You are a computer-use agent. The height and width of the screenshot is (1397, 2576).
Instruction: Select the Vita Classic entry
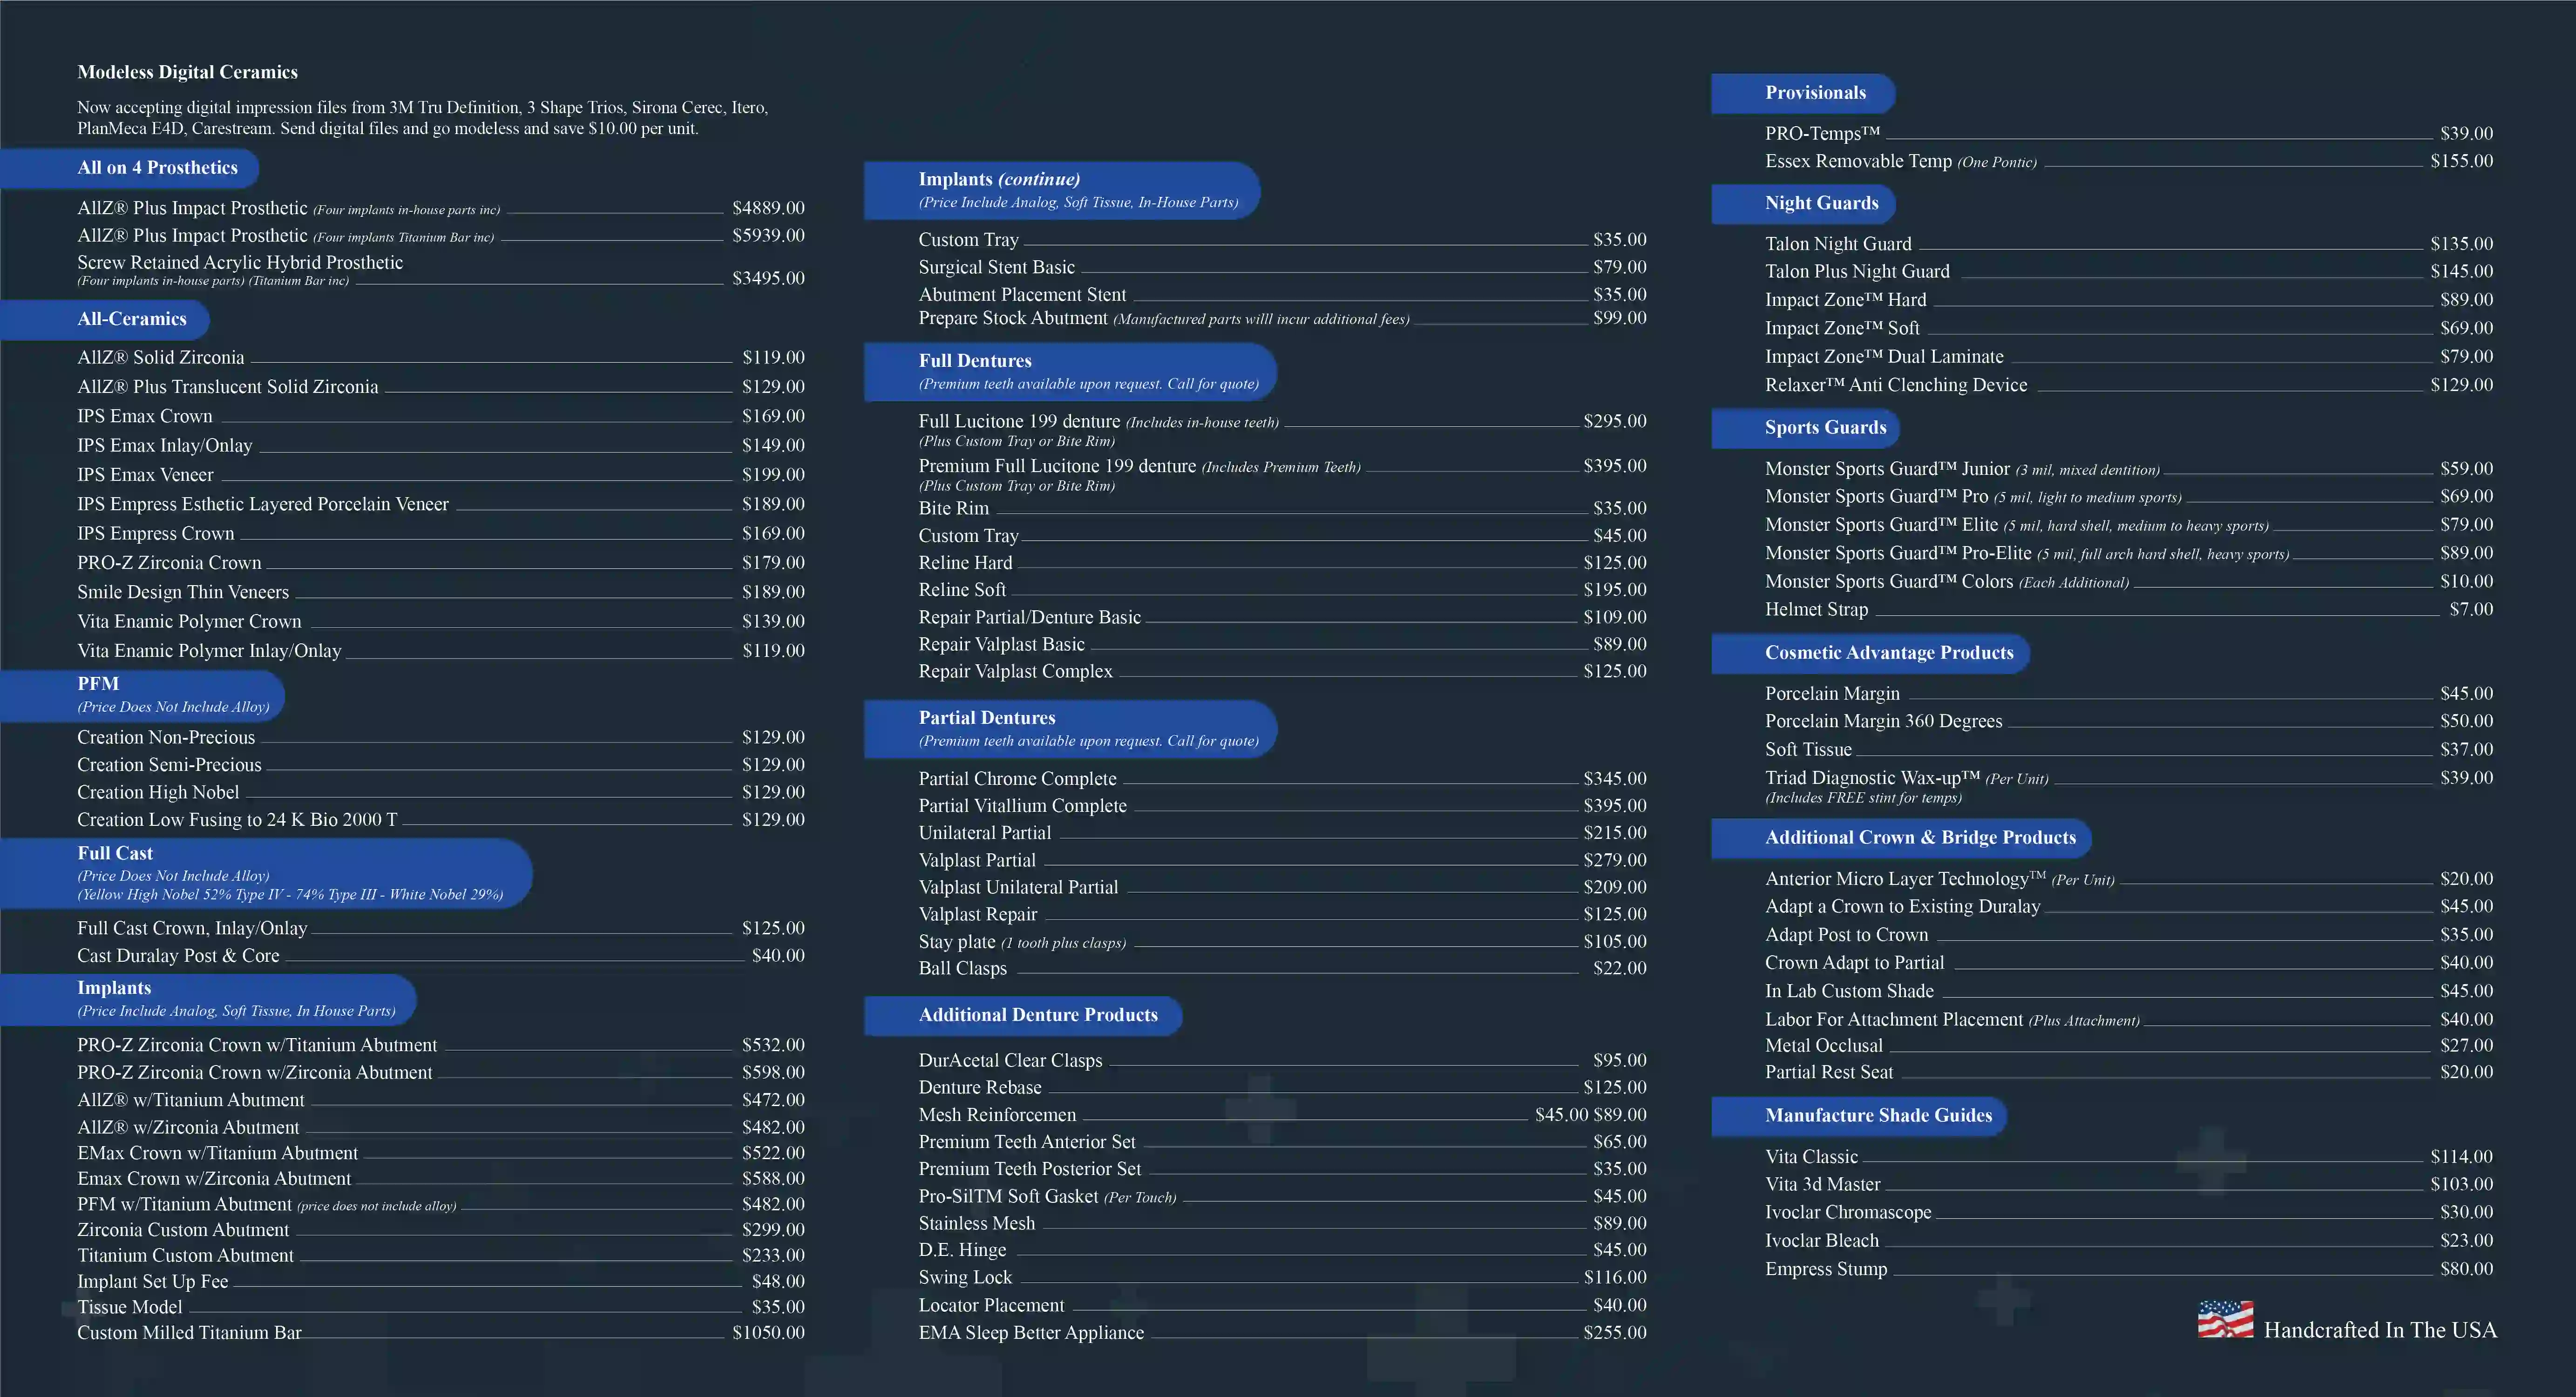1811,1157
